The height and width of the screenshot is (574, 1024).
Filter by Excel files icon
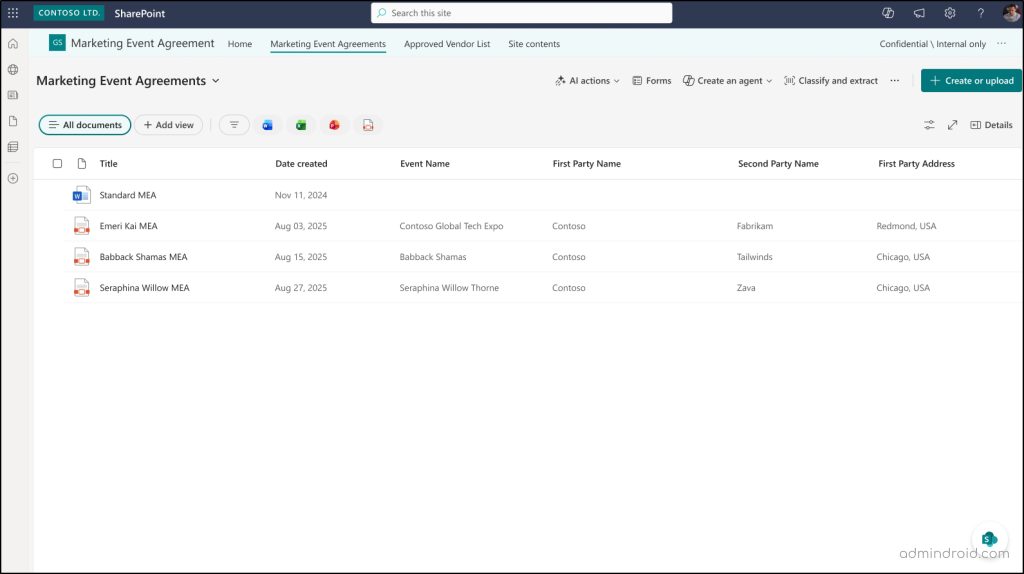301,125
